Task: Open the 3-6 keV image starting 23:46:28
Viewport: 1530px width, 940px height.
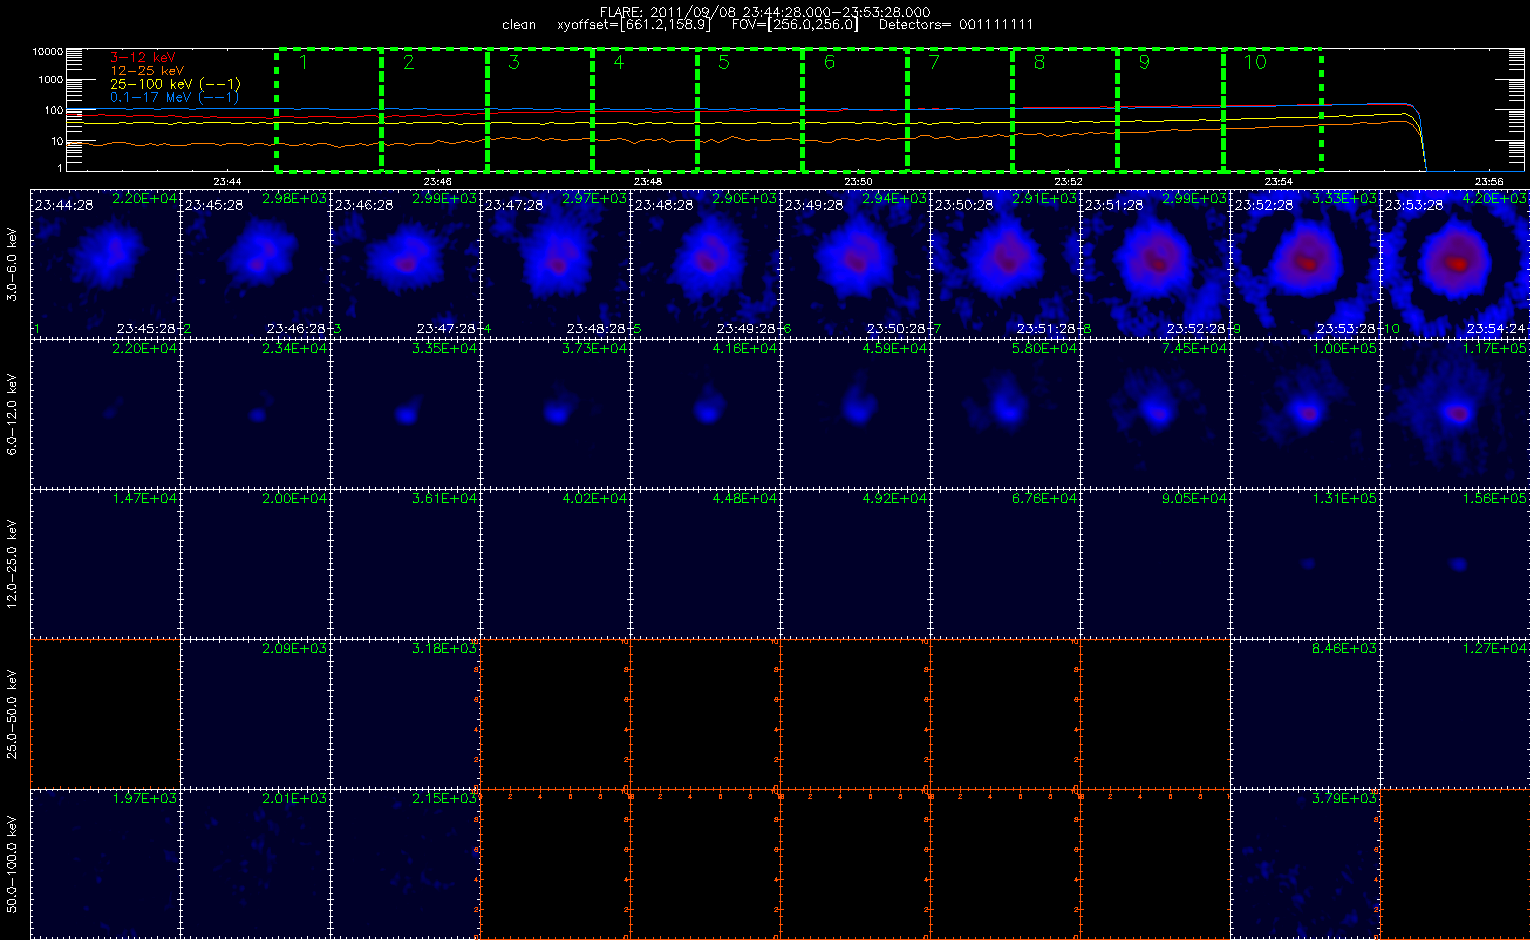Action: pos(406,263)
